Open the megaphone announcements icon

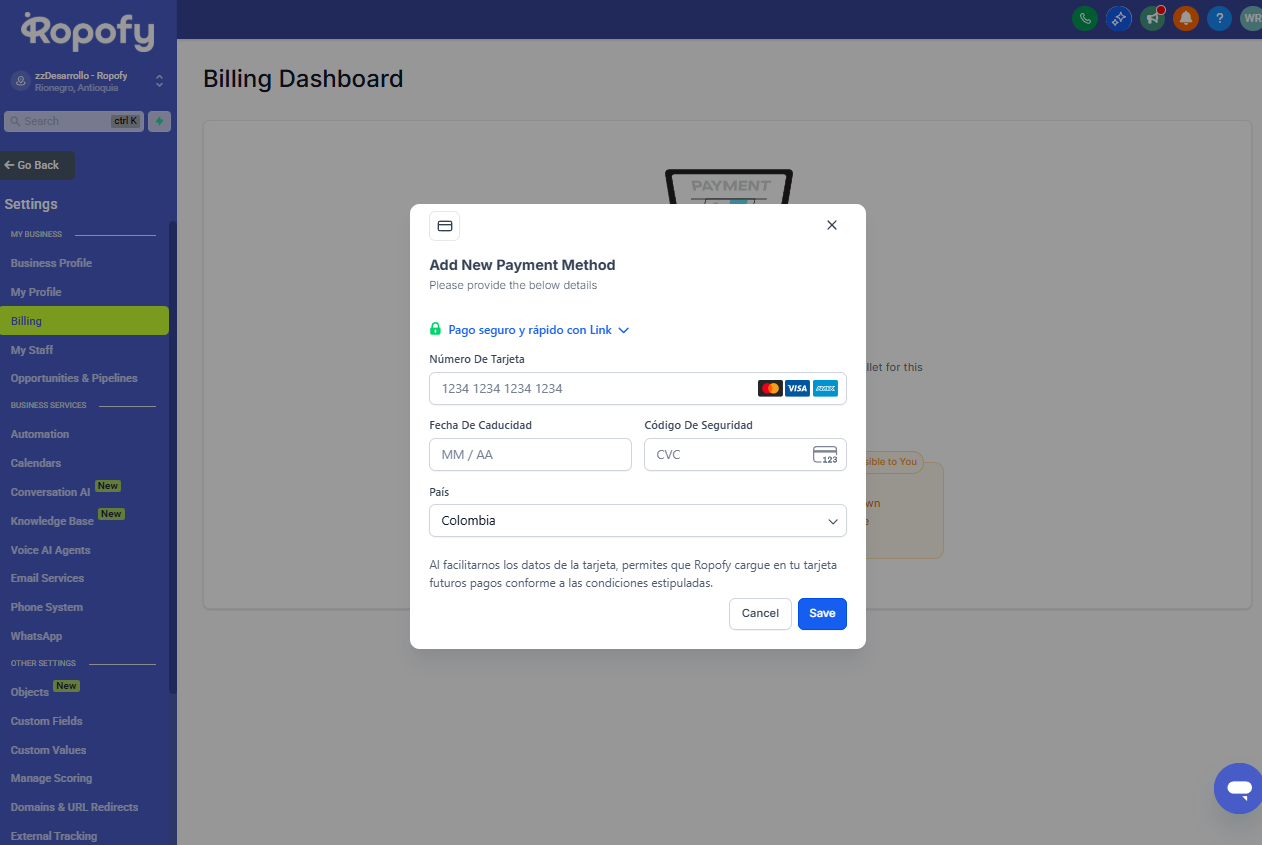click(1152, 18)
